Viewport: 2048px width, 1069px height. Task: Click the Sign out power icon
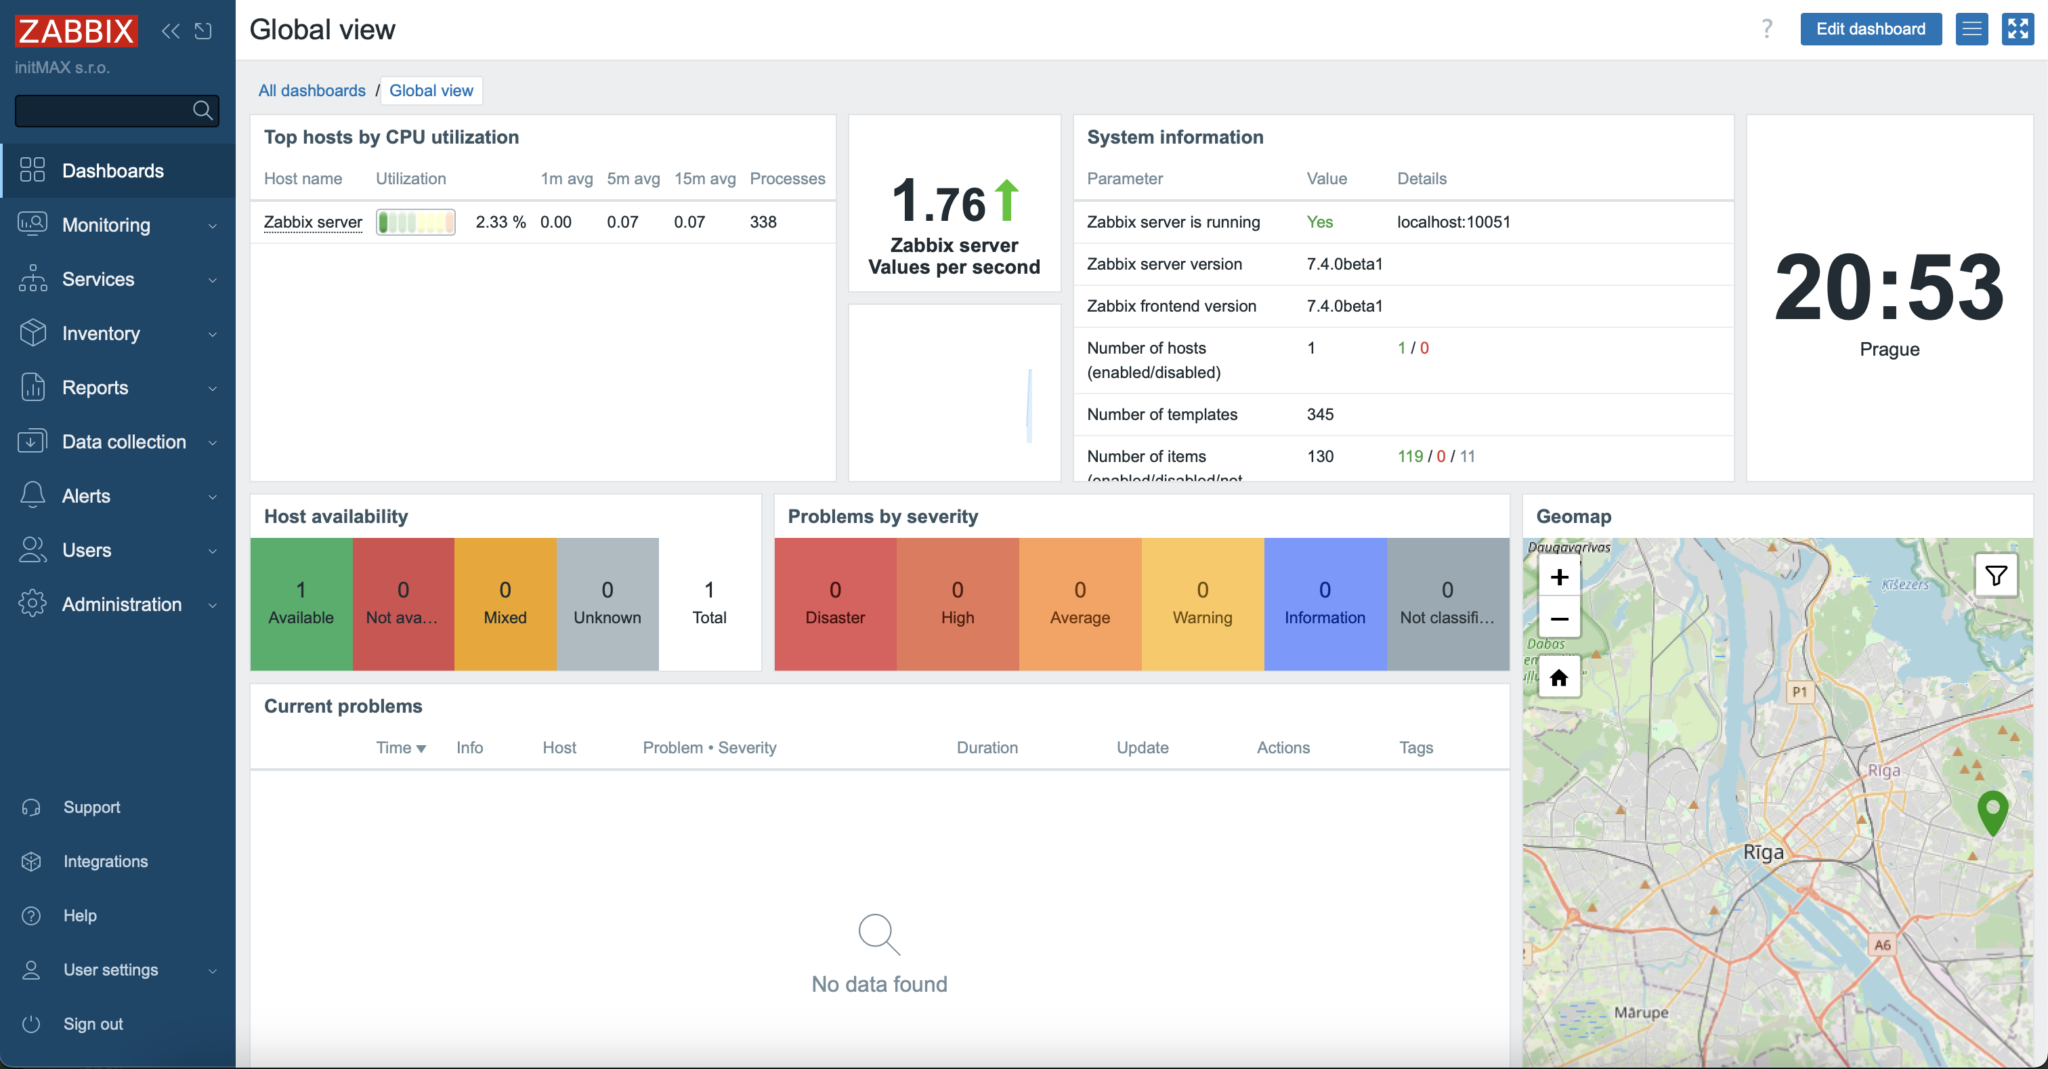tap(32, 1023)
